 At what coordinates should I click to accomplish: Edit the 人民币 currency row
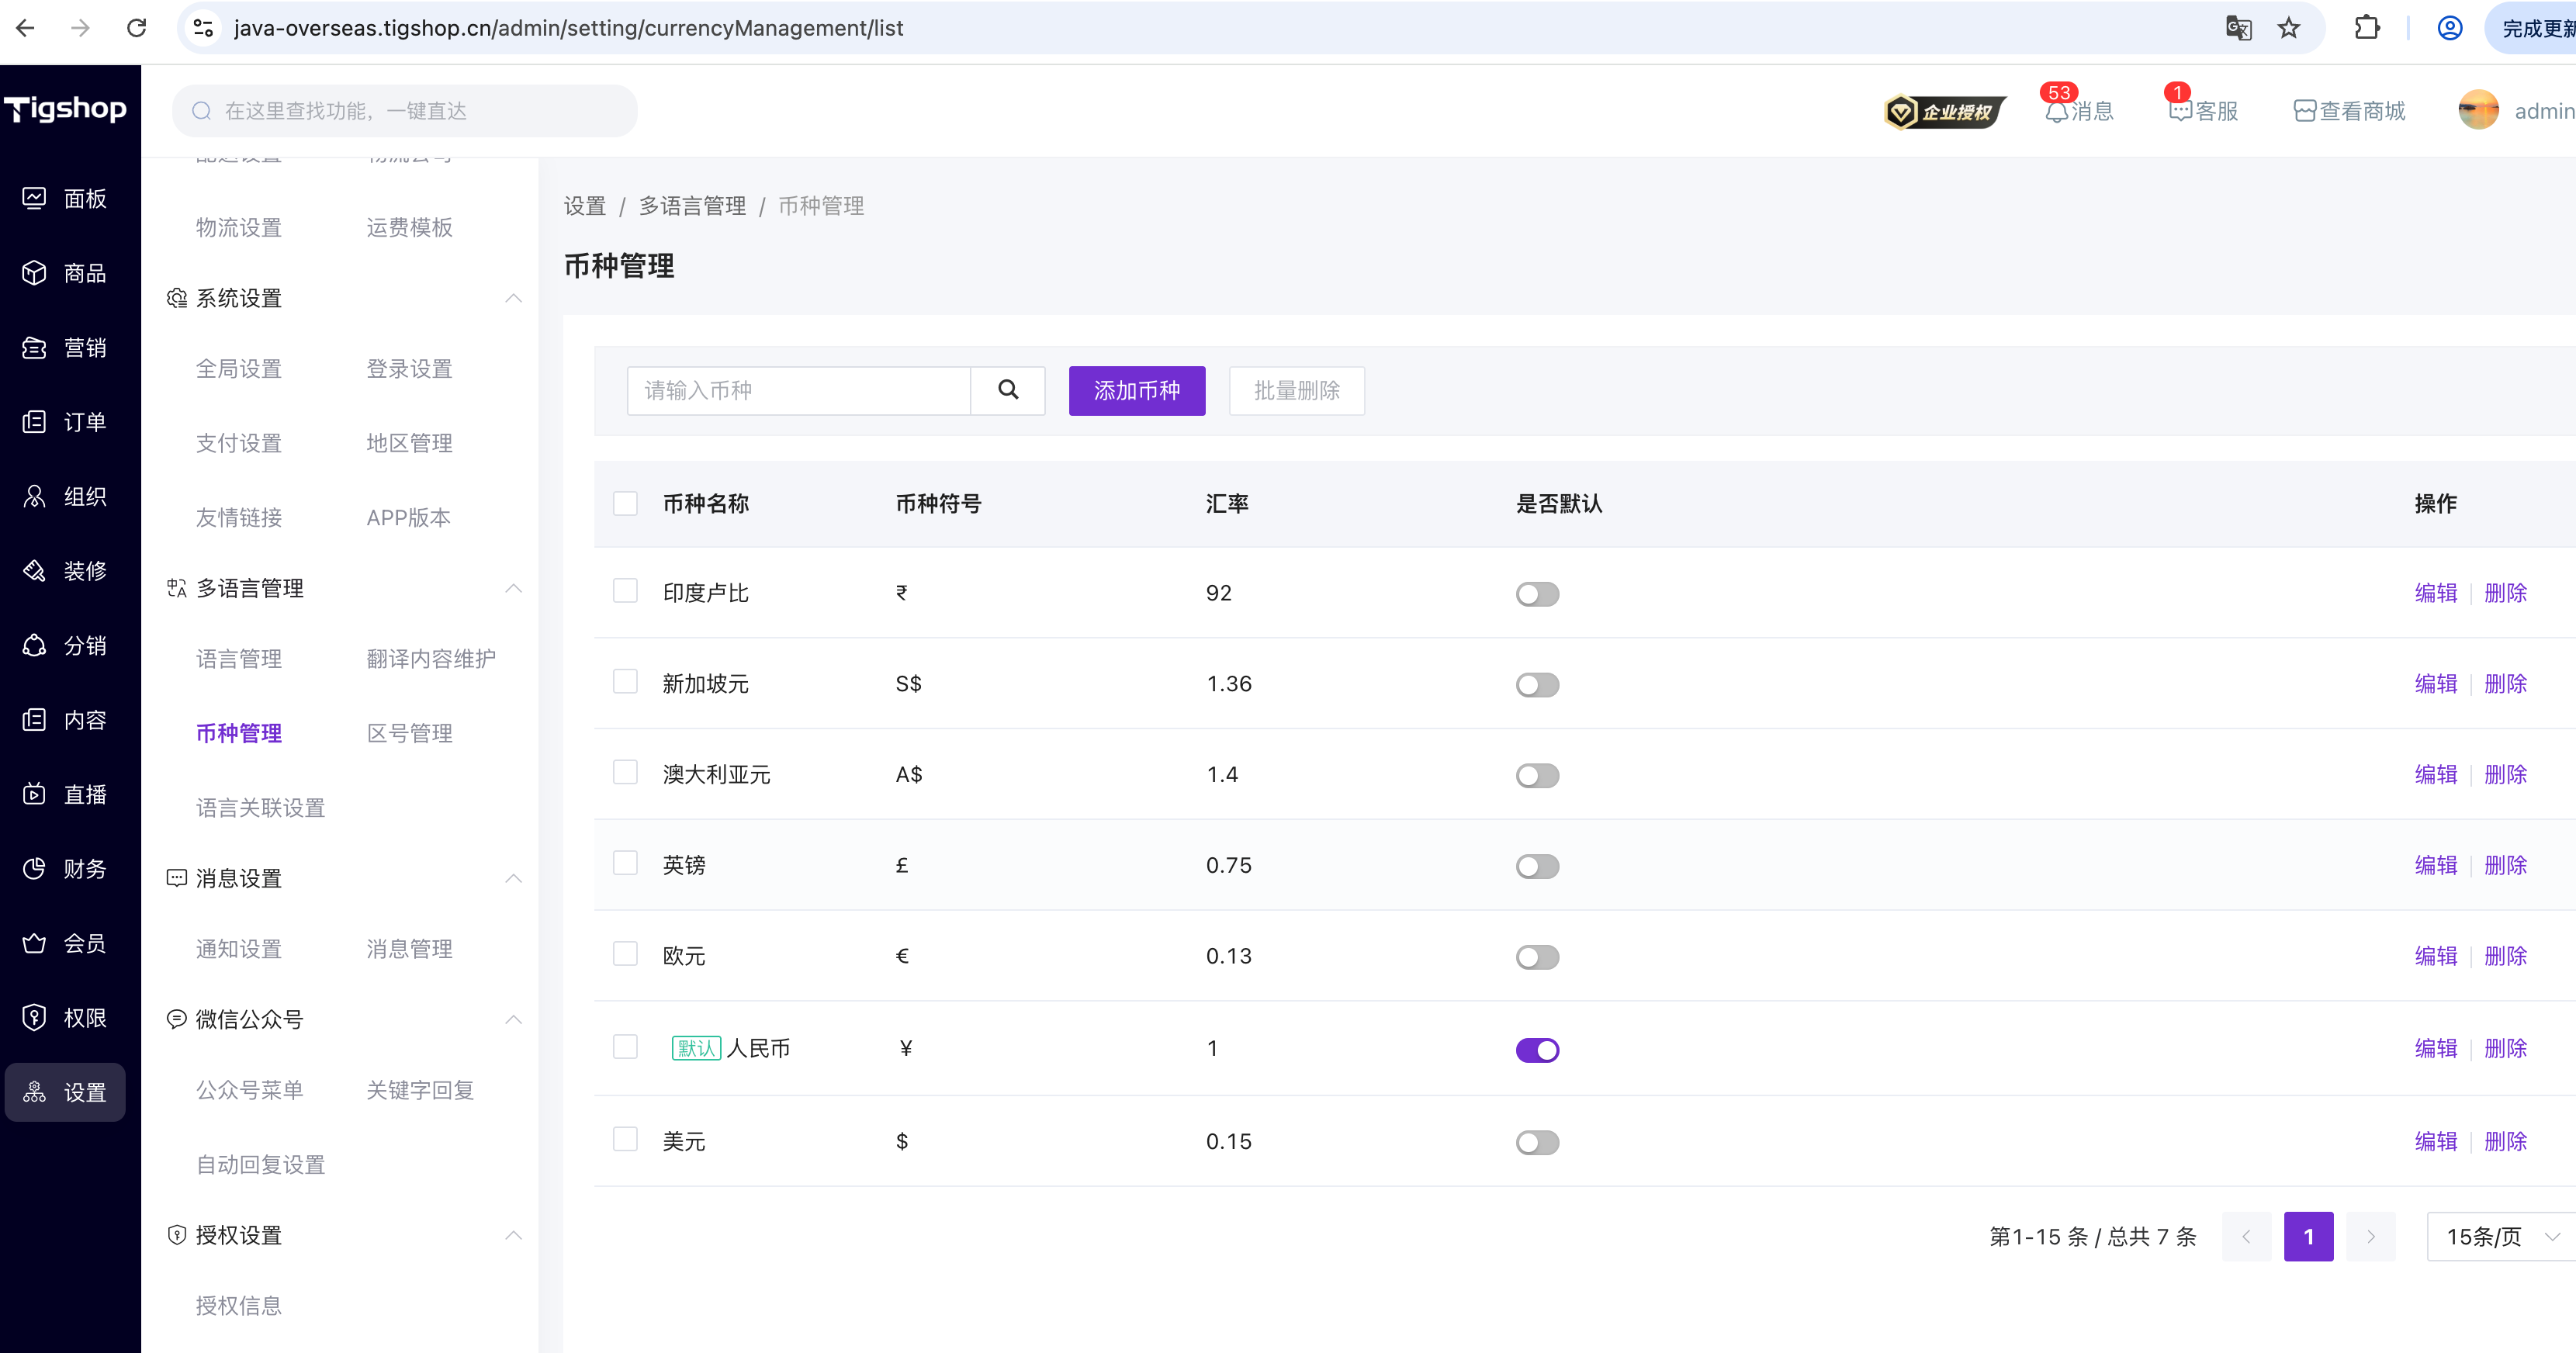pos(2436,1048)
